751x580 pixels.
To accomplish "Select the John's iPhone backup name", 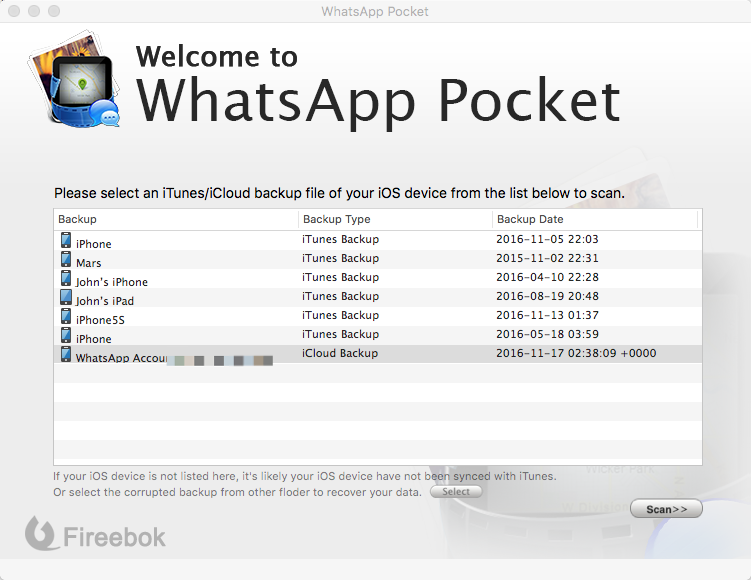I will pyautogui.click(x=112, y=282).
